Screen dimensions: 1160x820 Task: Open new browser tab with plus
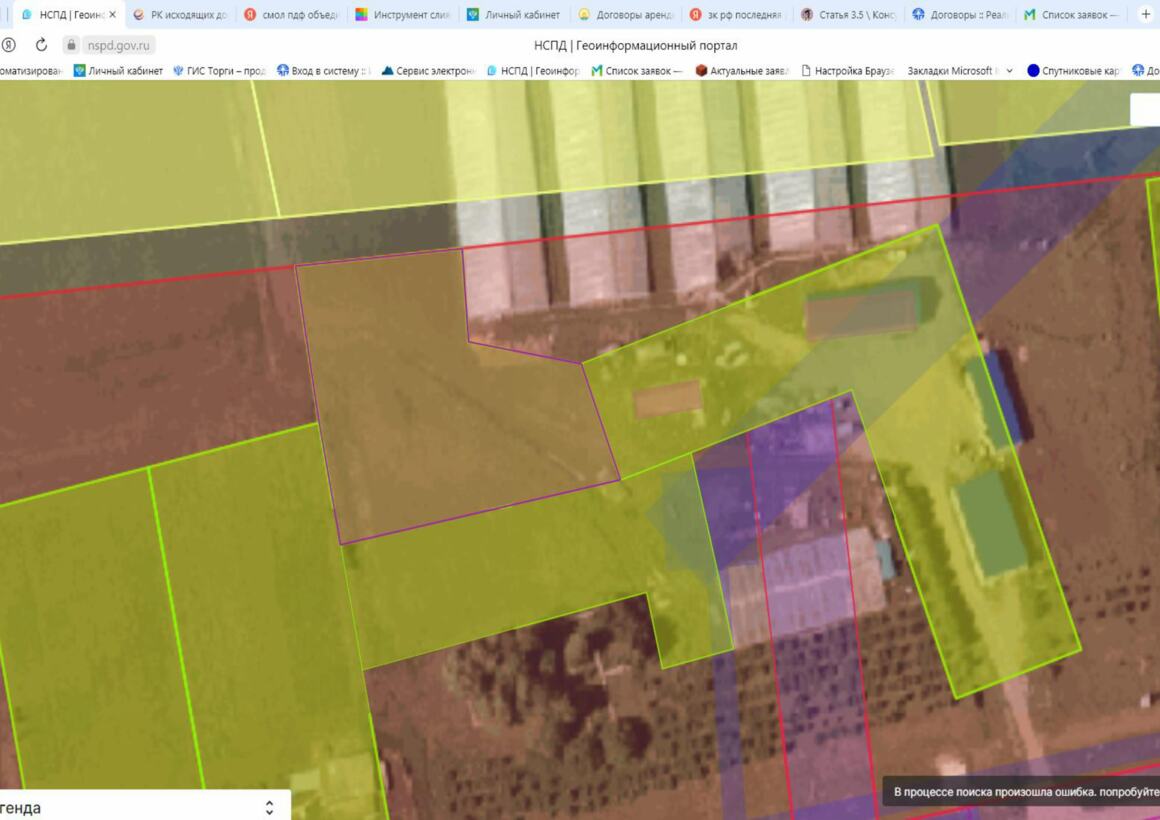click(1145, 15)
